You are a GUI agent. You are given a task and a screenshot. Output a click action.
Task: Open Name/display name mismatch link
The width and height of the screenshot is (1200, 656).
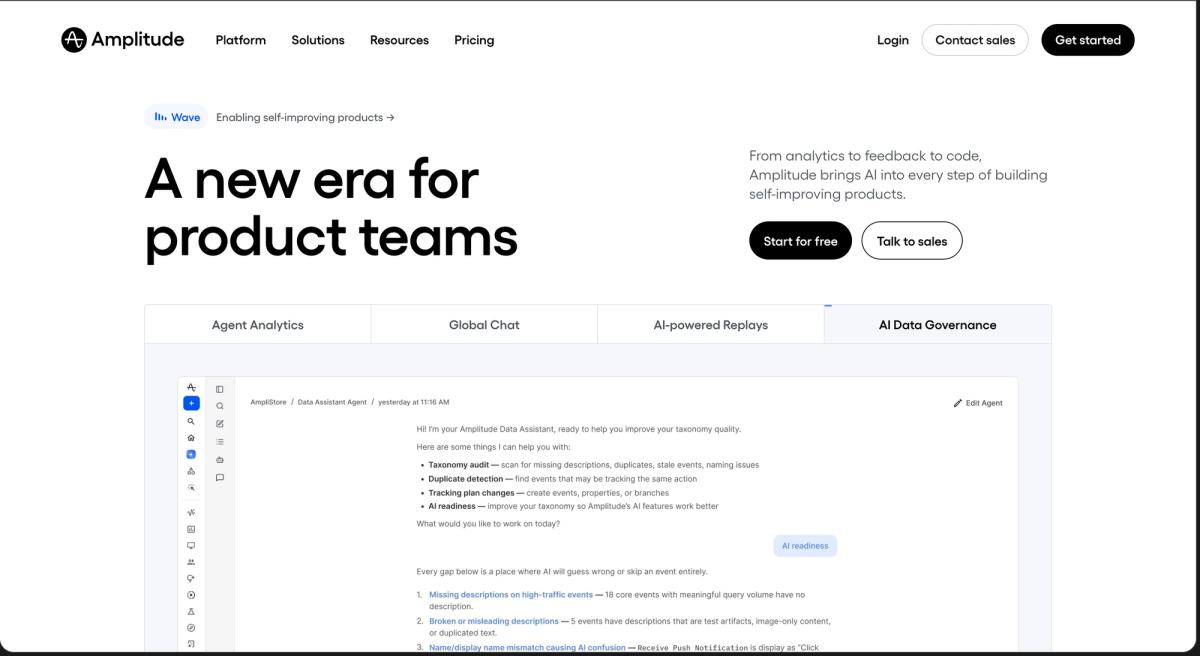(527, 648)
